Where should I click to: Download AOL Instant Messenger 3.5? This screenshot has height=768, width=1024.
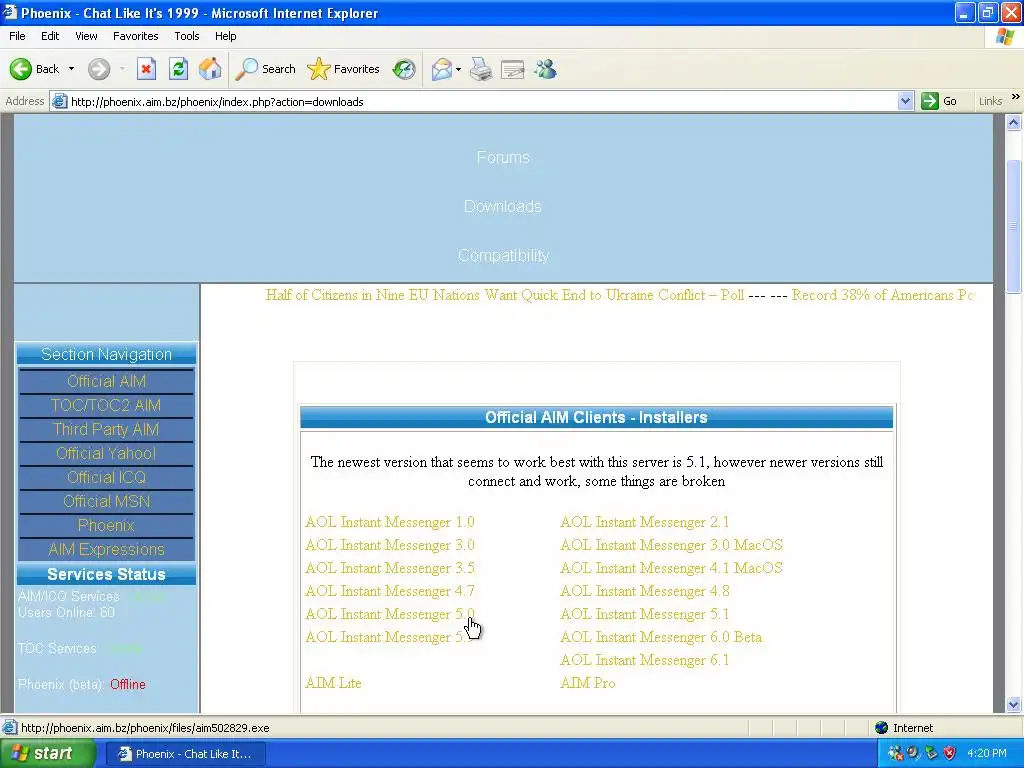coord(390,568)
